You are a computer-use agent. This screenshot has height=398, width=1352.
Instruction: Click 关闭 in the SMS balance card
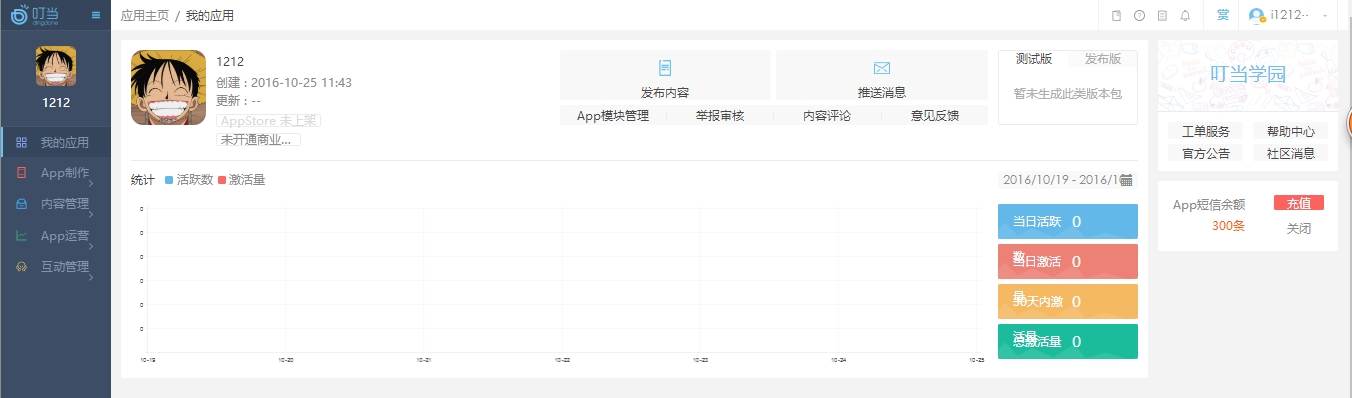pos(1299,228)
